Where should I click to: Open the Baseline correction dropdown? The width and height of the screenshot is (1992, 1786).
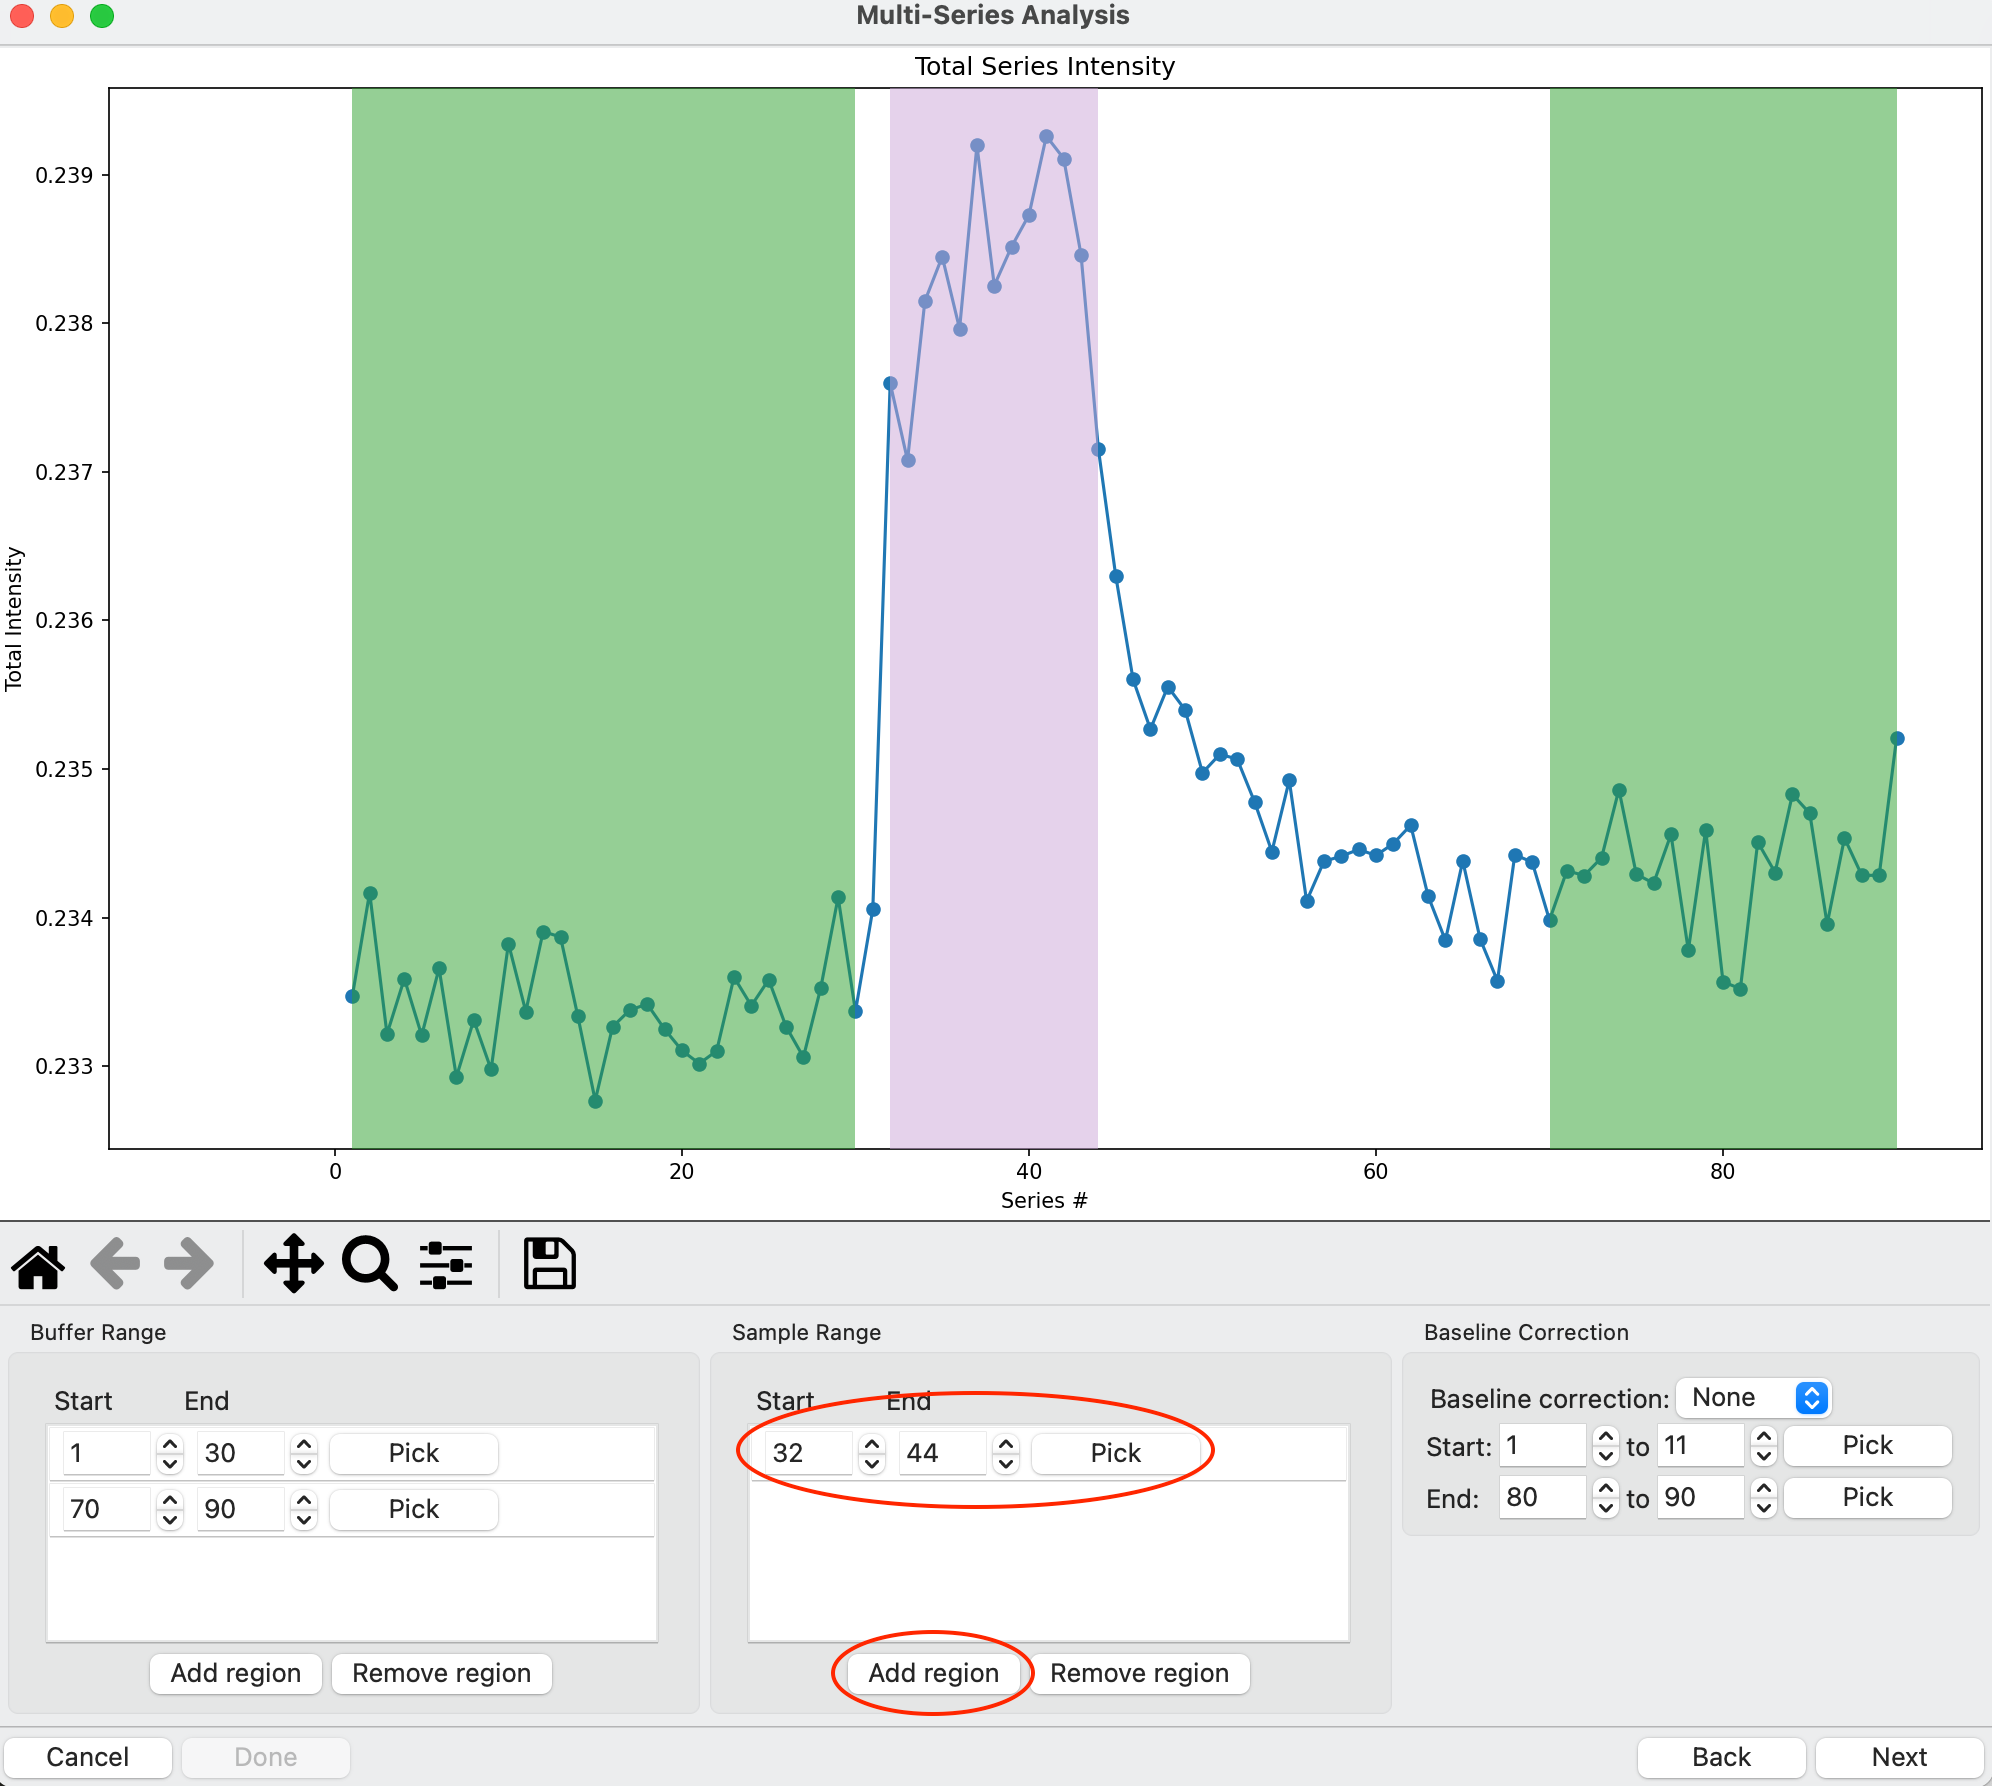coord(1756,1398)
